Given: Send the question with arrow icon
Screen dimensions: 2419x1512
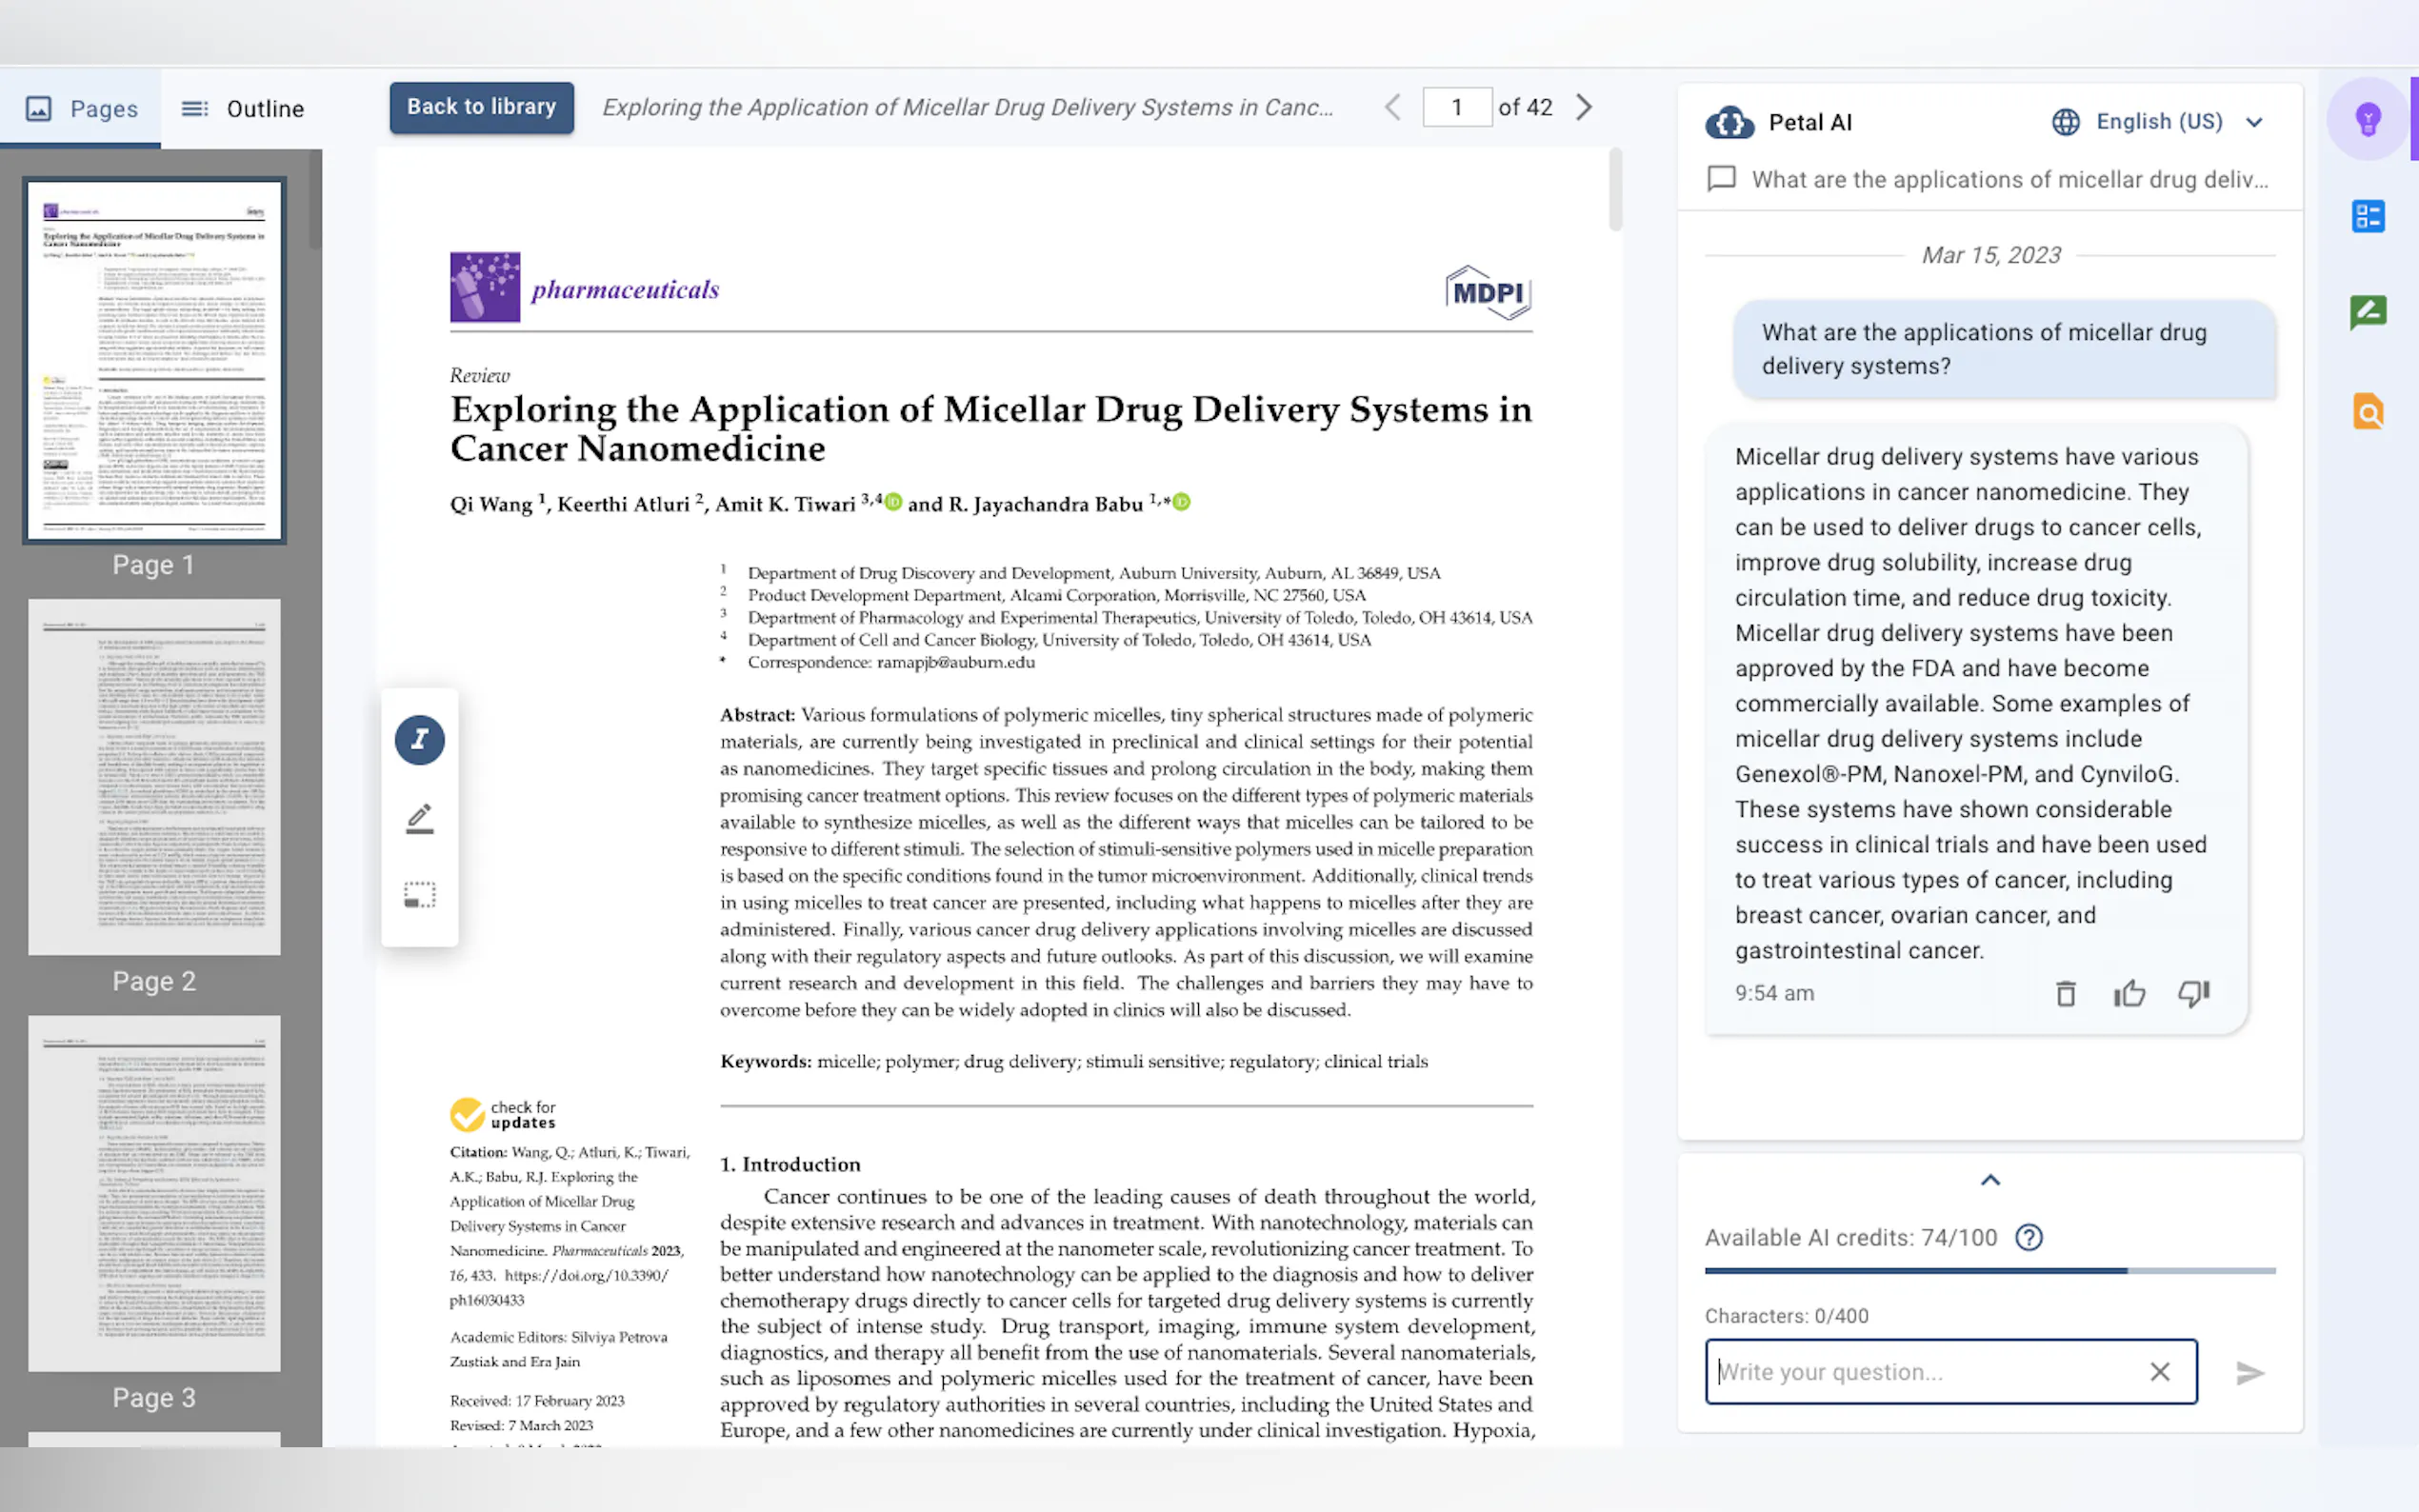Looking at the screenshot, I should pos(2249,1372).
